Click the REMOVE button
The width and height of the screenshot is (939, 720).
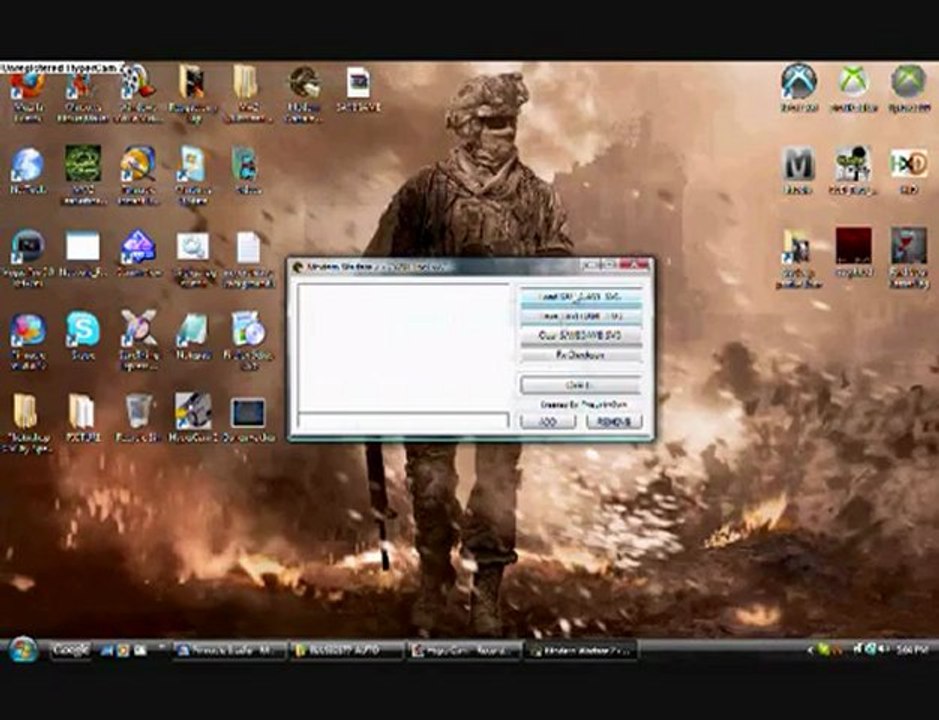[614, 421]
